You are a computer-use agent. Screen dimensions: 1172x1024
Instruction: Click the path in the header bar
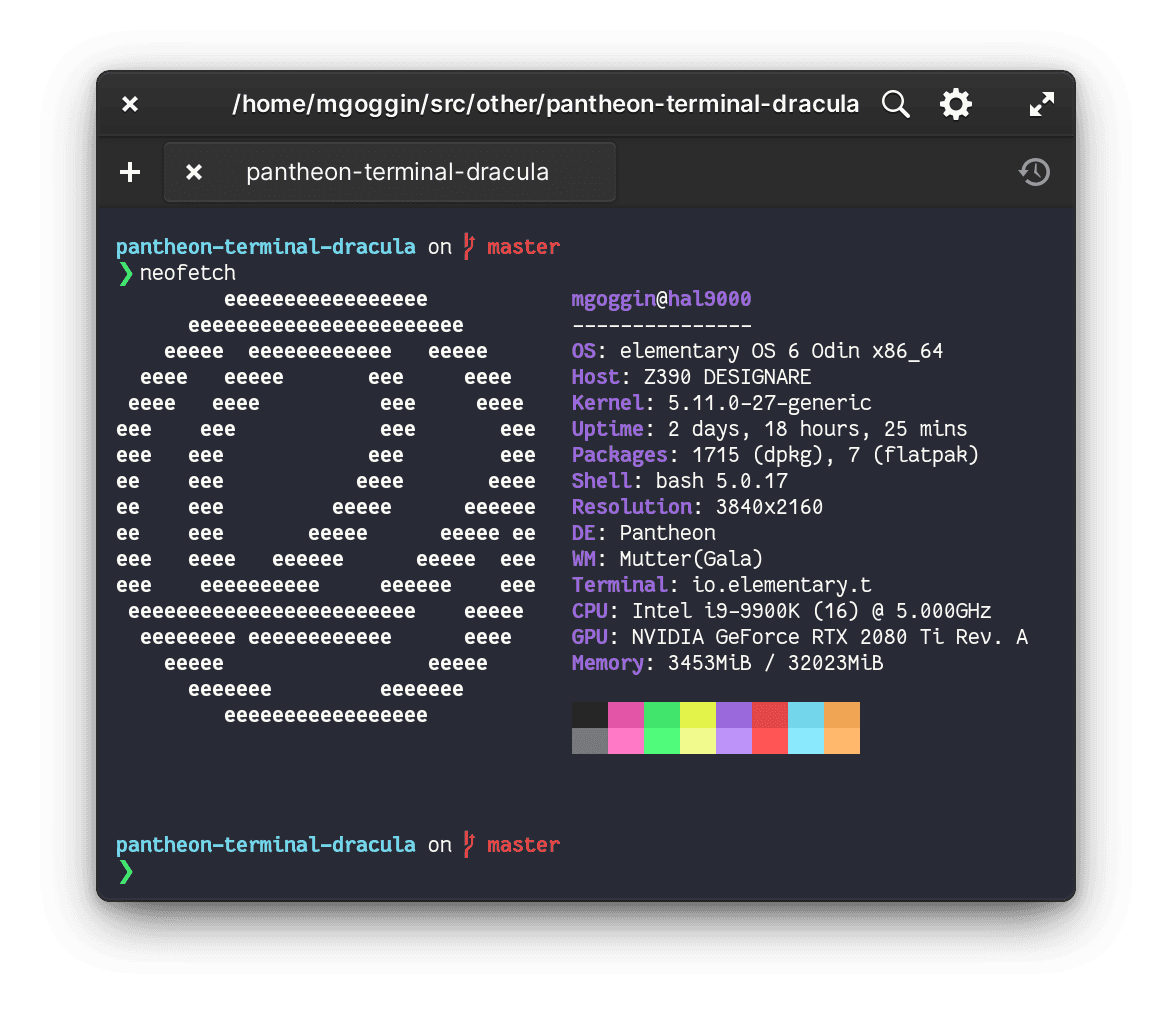click(x=546, y=103)
